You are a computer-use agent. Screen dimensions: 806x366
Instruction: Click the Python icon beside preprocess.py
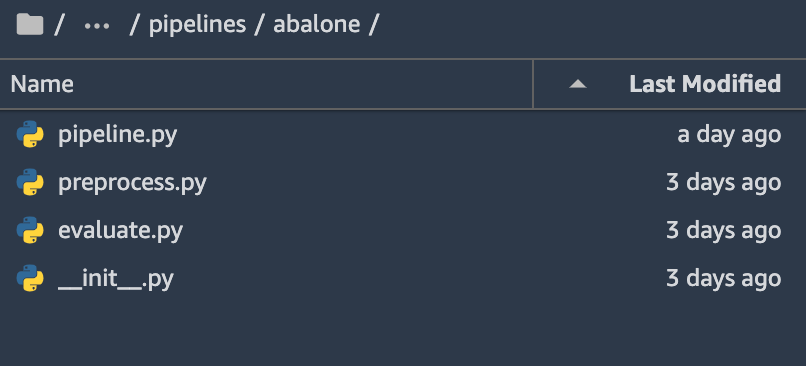[x=30, y=182]
